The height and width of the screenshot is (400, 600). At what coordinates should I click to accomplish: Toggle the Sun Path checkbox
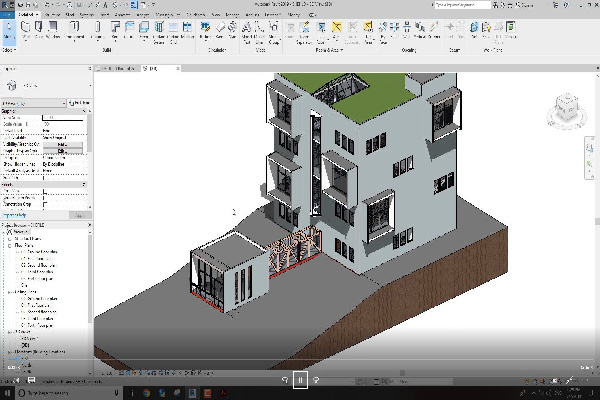pyautogui.click(x=44, y=178)
